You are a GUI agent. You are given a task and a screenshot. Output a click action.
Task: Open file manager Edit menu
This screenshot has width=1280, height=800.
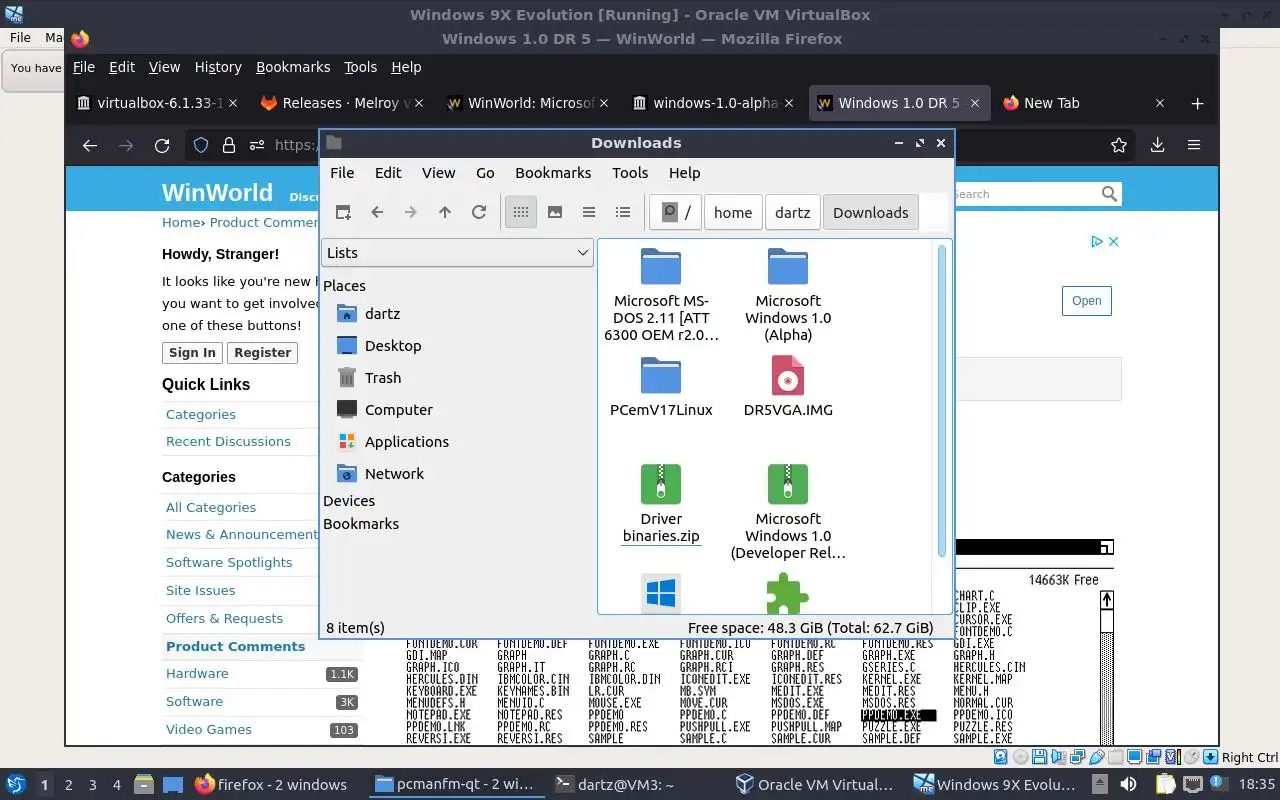pyautogui.click(x=388, y=173)
